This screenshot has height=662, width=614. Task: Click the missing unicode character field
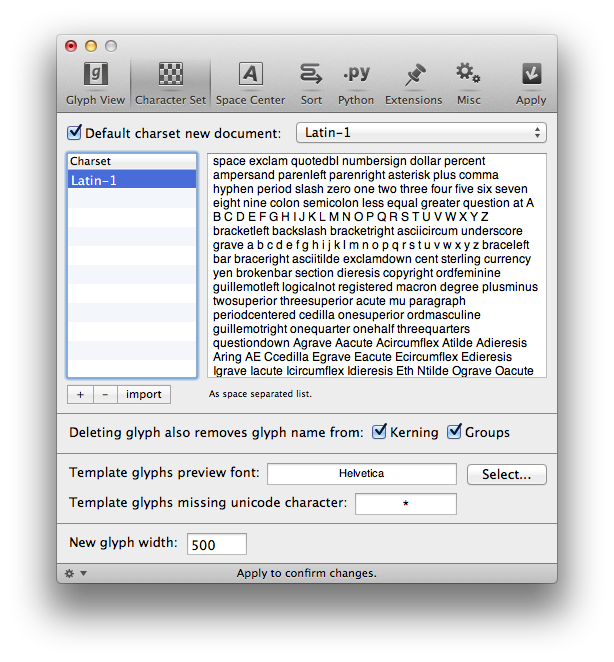tap(406, 504)
